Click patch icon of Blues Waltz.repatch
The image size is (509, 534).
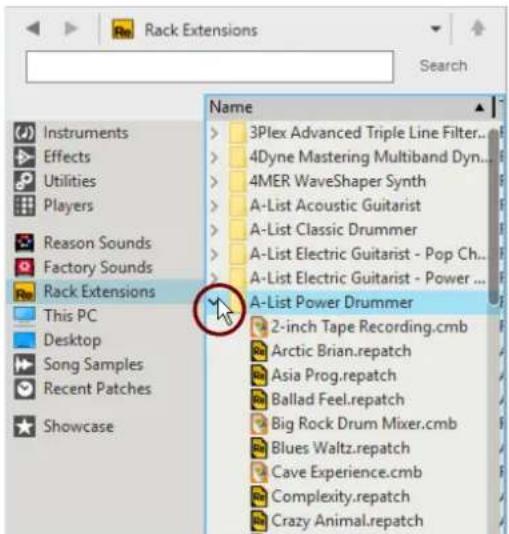point(259,448)
